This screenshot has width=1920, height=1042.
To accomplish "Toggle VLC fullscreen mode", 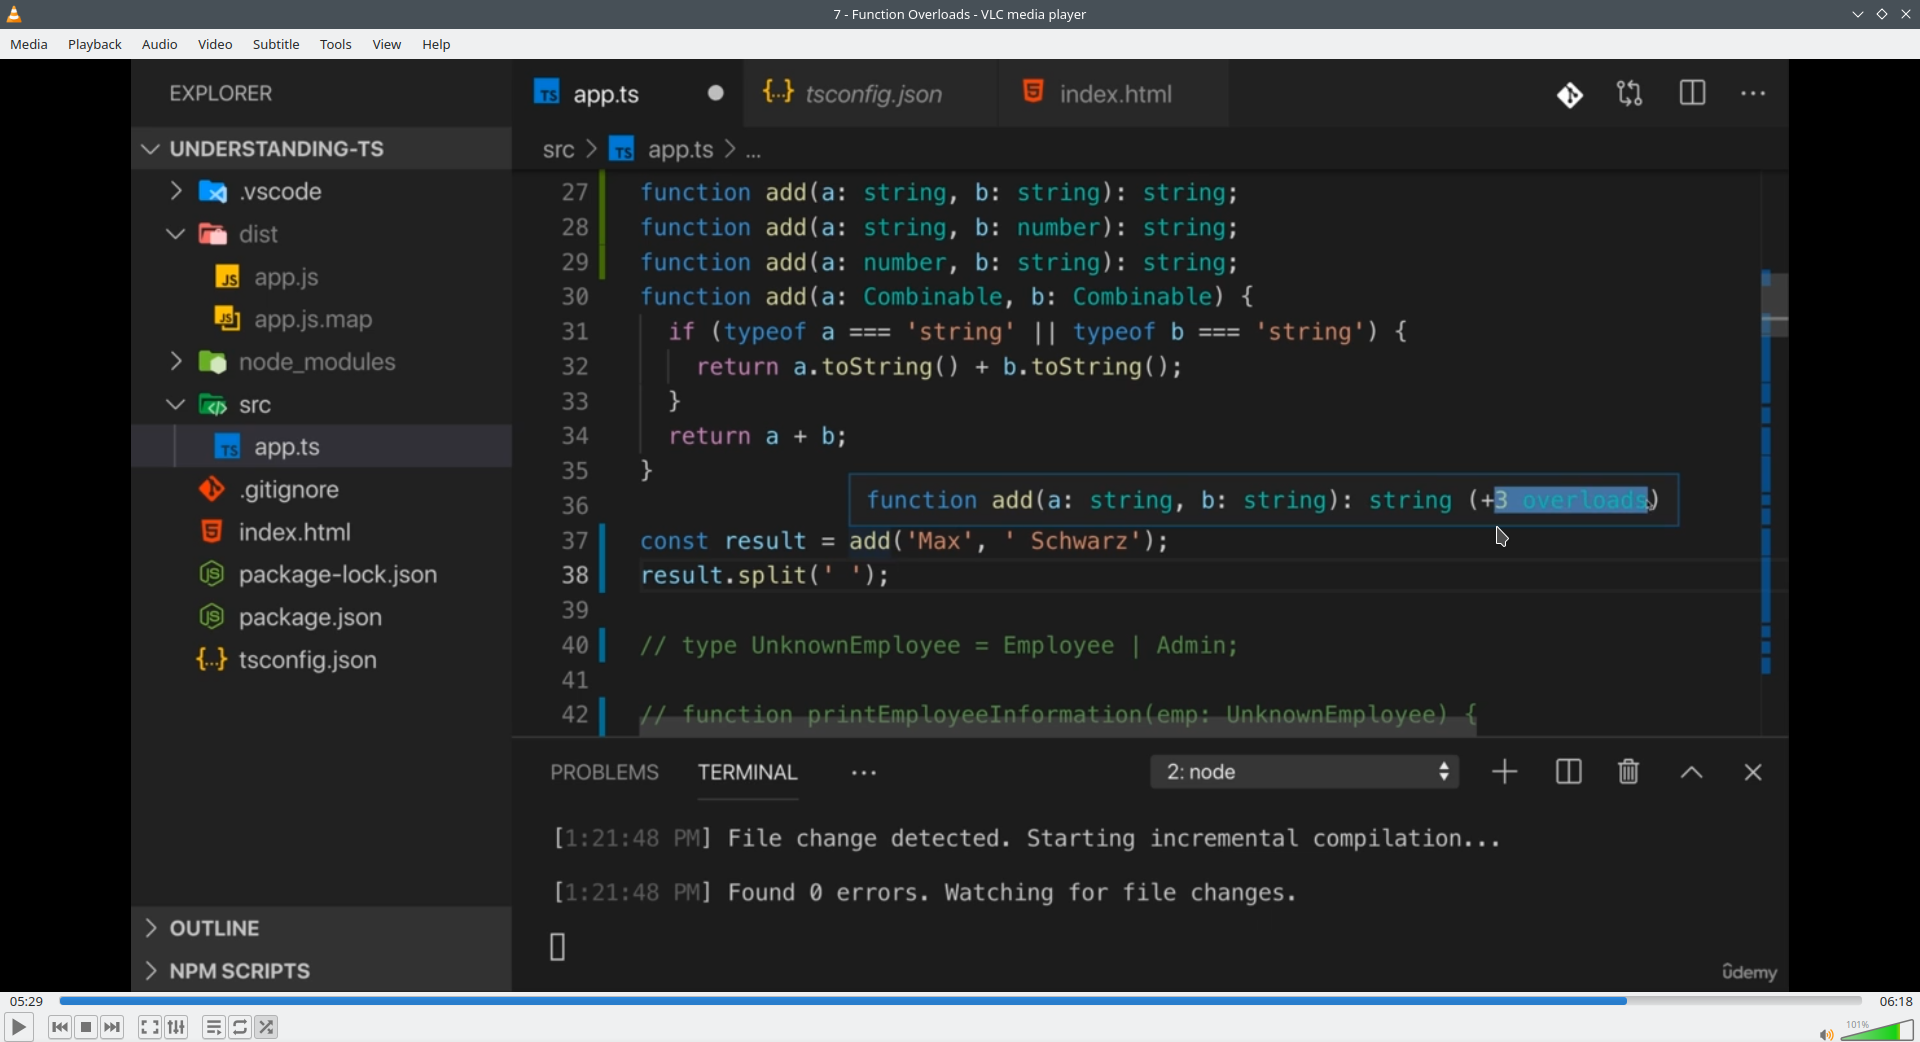I will pyautogui.click(x=150, y=1027).
